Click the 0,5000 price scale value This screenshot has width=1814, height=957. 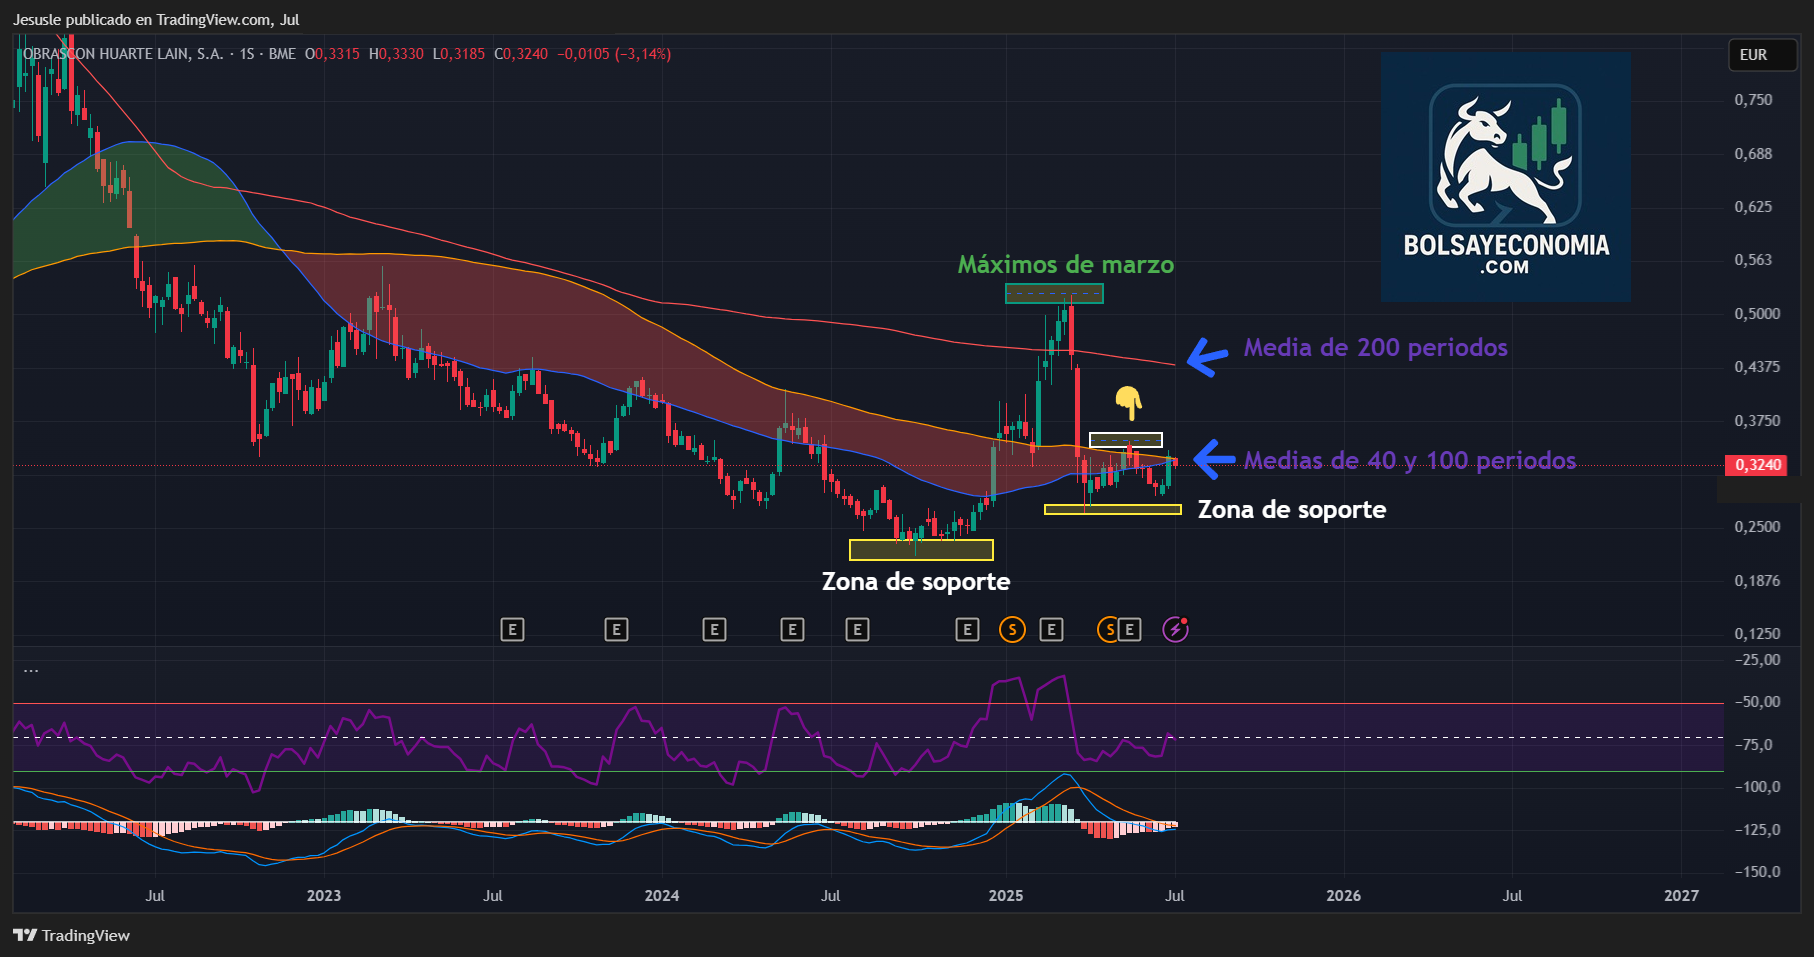coord(1757,313)
